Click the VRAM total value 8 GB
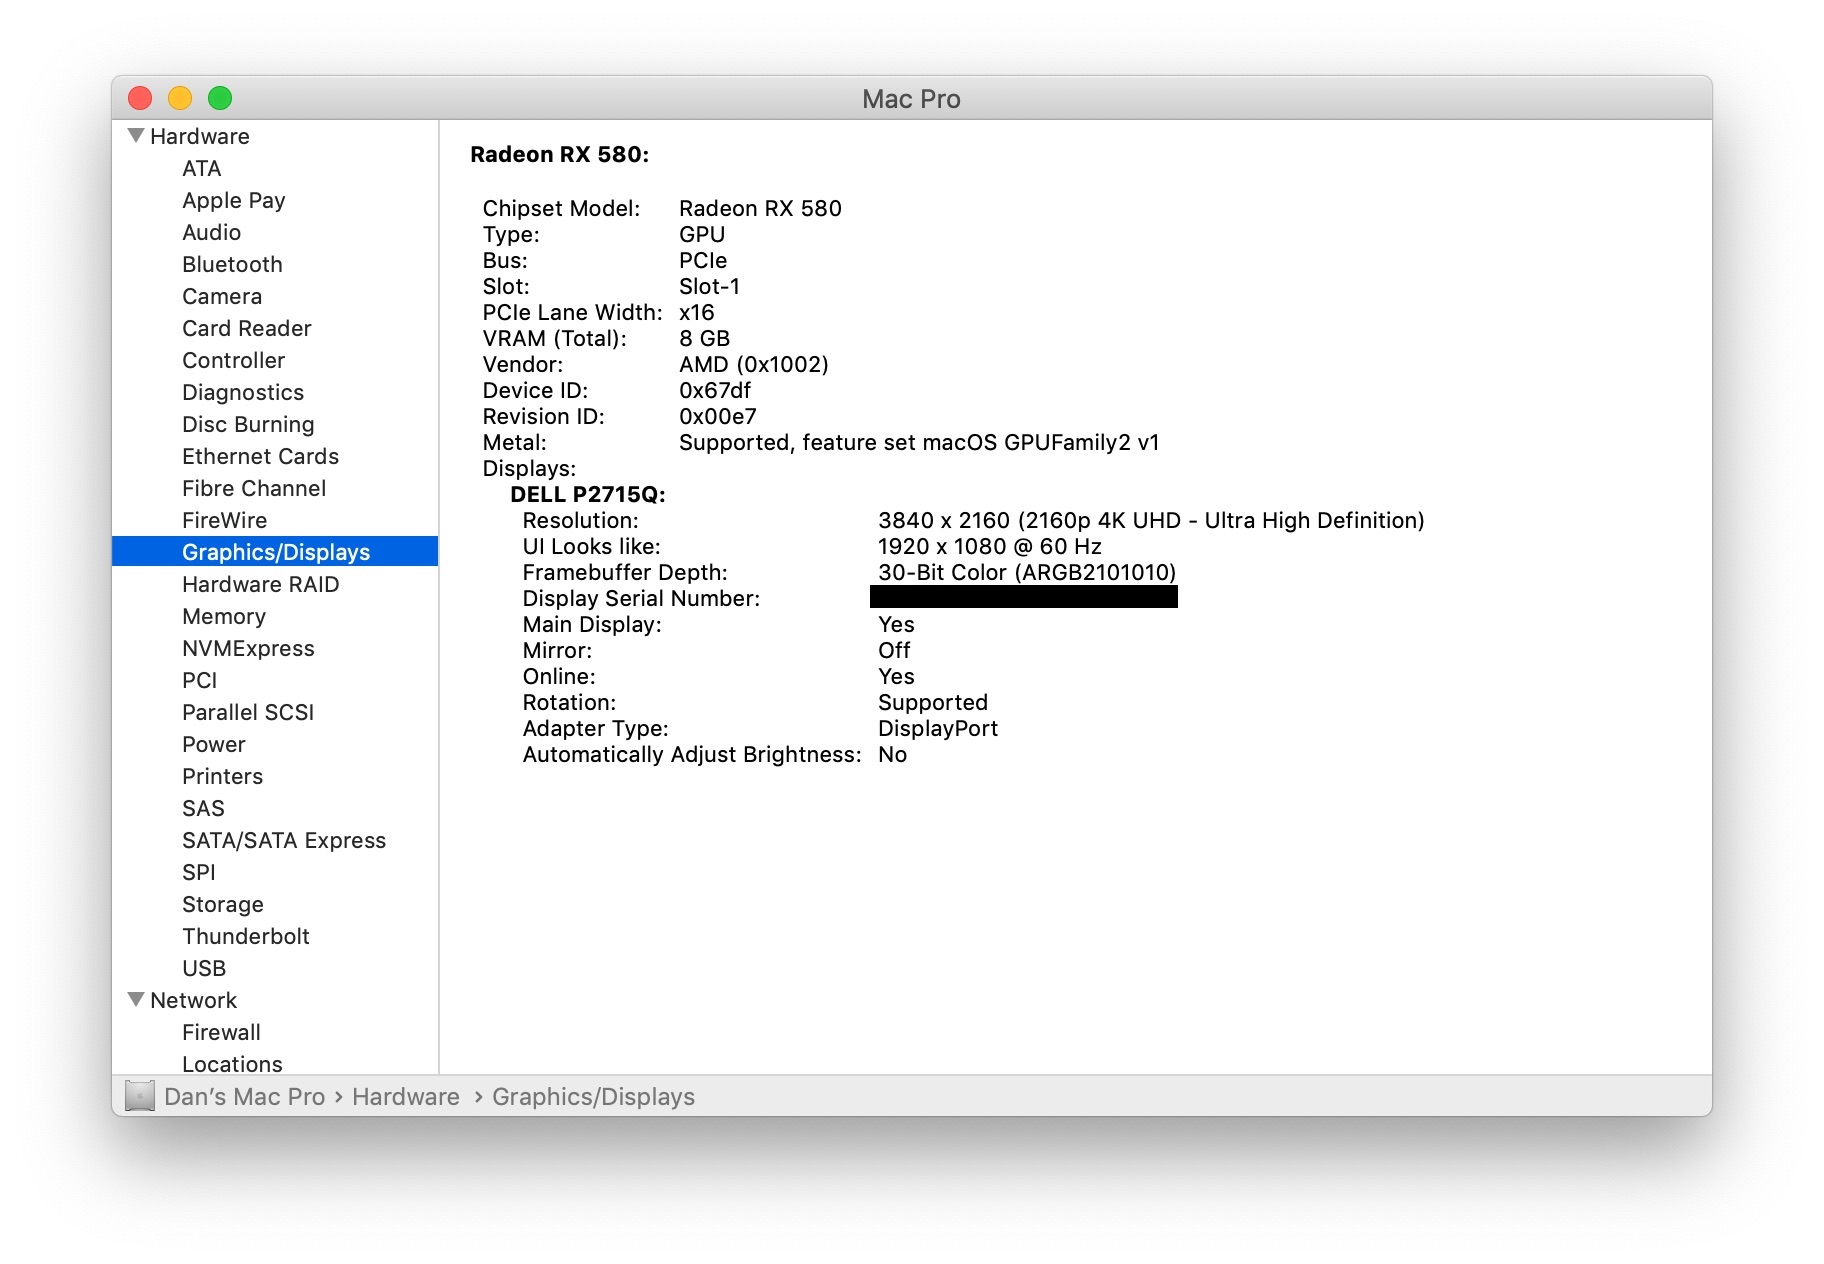Viewport: 1824px width, 1264px height. pos(705,338)
